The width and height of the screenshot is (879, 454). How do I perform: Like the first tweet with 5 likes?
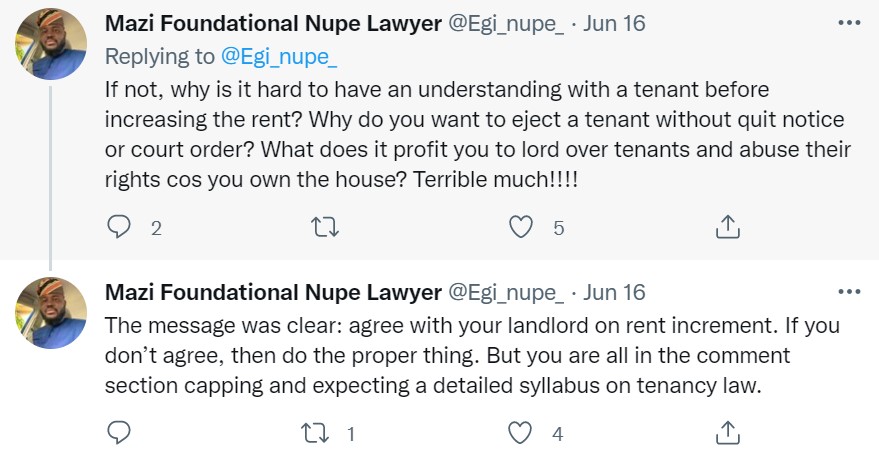(521, 228)
